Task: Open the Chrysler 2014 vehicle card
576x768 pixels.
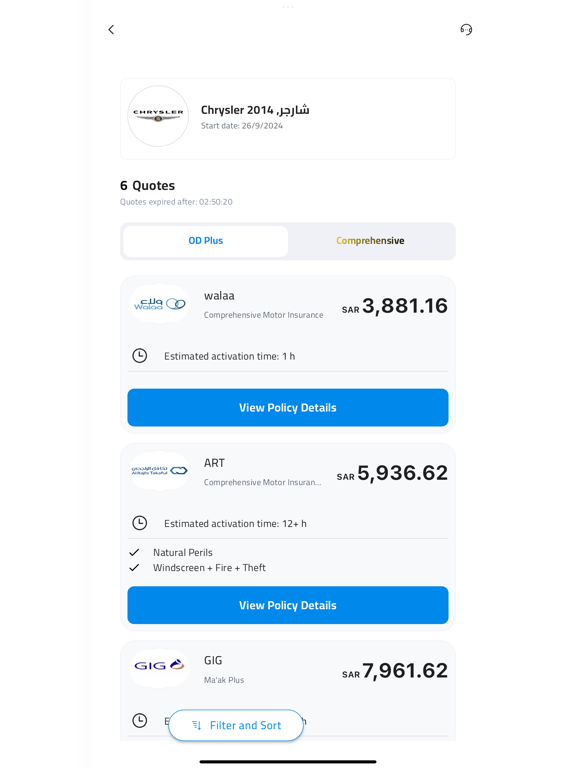Action: [x=288, y=119]
